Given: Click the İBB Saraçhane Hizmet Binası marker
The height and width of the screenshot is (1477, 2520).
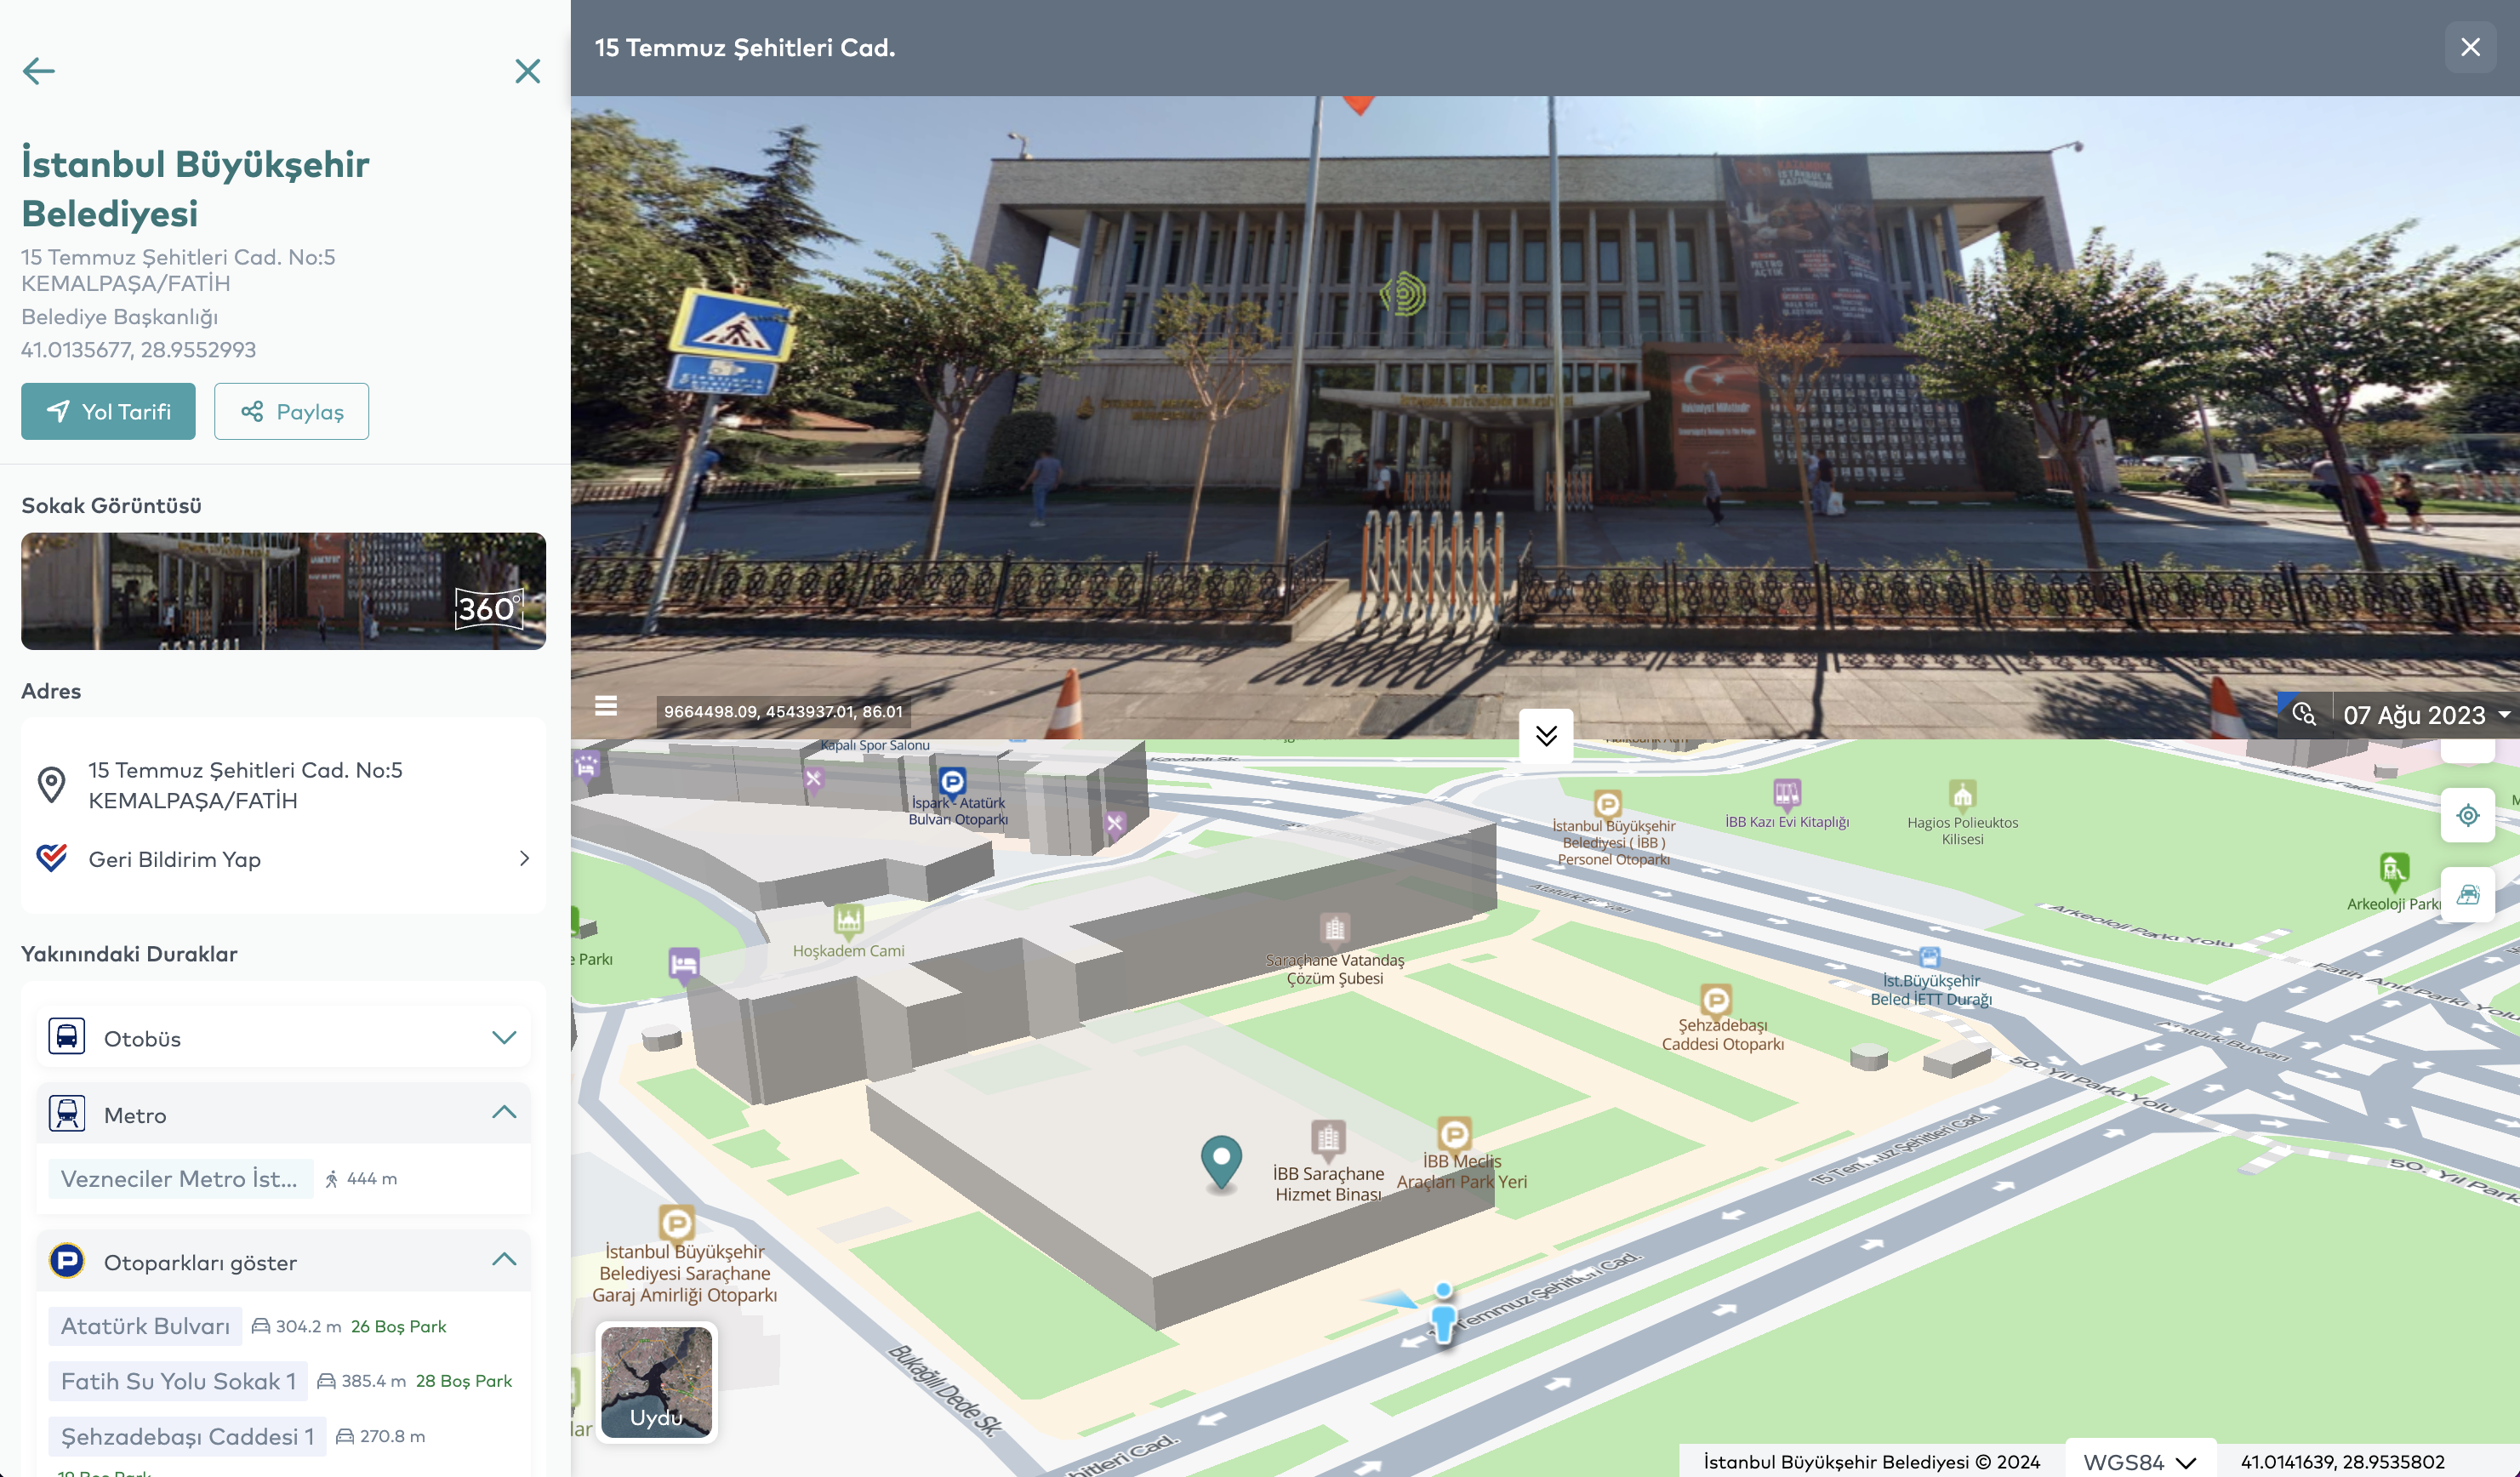Looking at the screenshot, I should pos(1327,1138).
